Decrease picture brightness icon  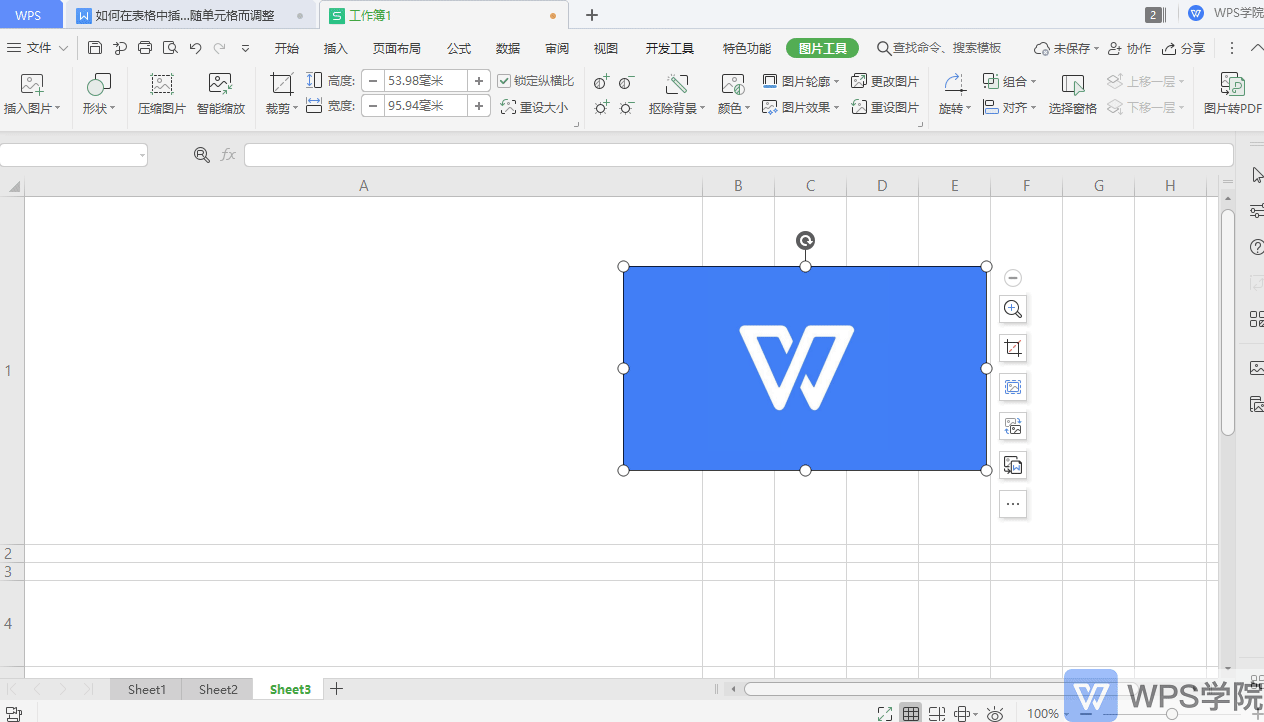click(x=626, y=107)
